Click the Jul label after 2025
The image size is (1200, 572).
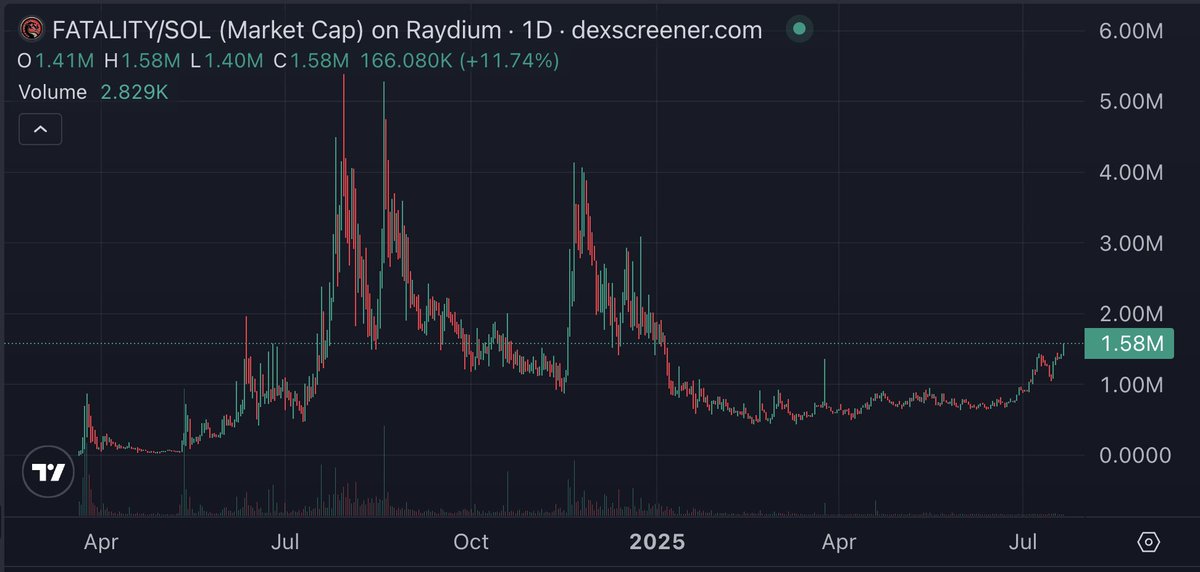[x=1022, y=543]
